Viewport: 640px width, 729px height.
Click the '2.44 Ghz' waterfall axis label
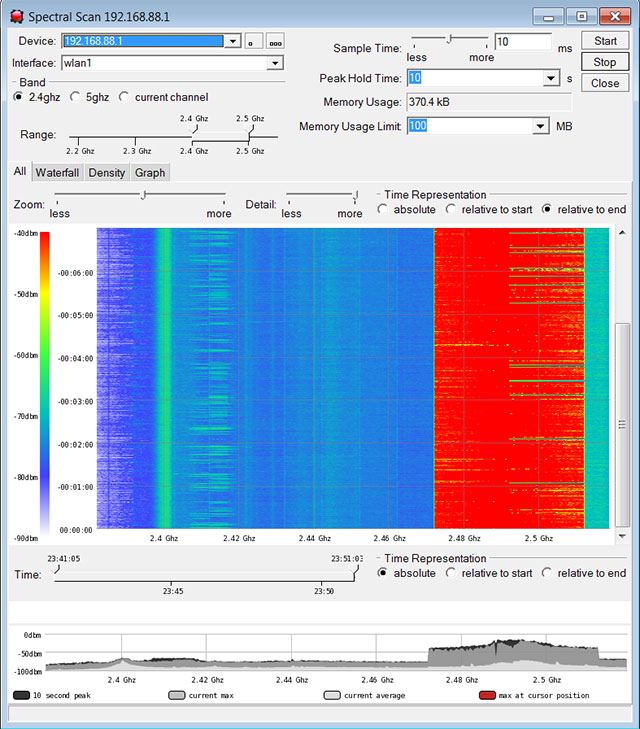[x=315, y=538]
